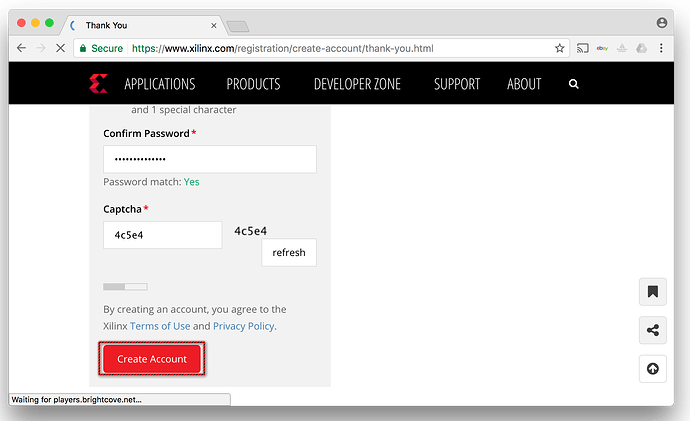Bookmark page with the star icon
Image resolution: width=690 pixels, height=421 pixels.
pos(560,47)
